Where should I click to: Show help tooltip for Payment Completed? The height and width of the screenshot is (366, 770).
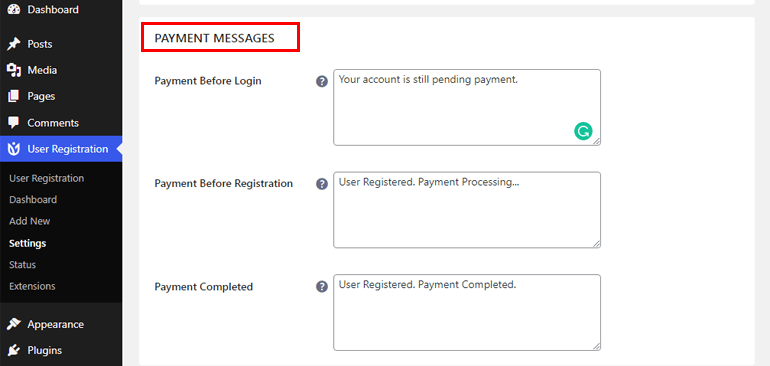[322, 287]
